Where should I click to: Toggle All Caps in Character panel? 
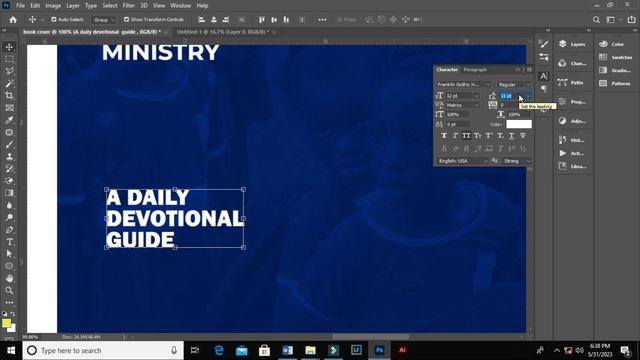pyautogui.click(x=466, y=136)
